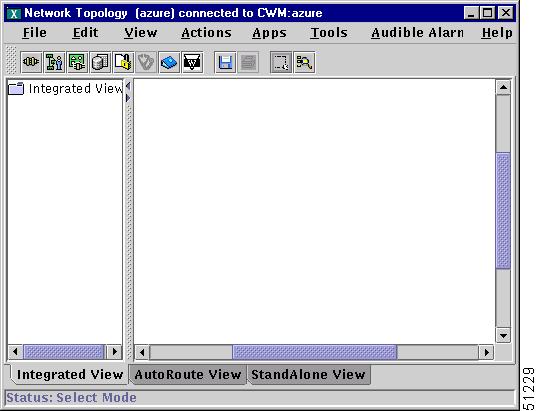
Task: Click the tree pane horizontal scrollbar thumb
Action: point(64,352)
